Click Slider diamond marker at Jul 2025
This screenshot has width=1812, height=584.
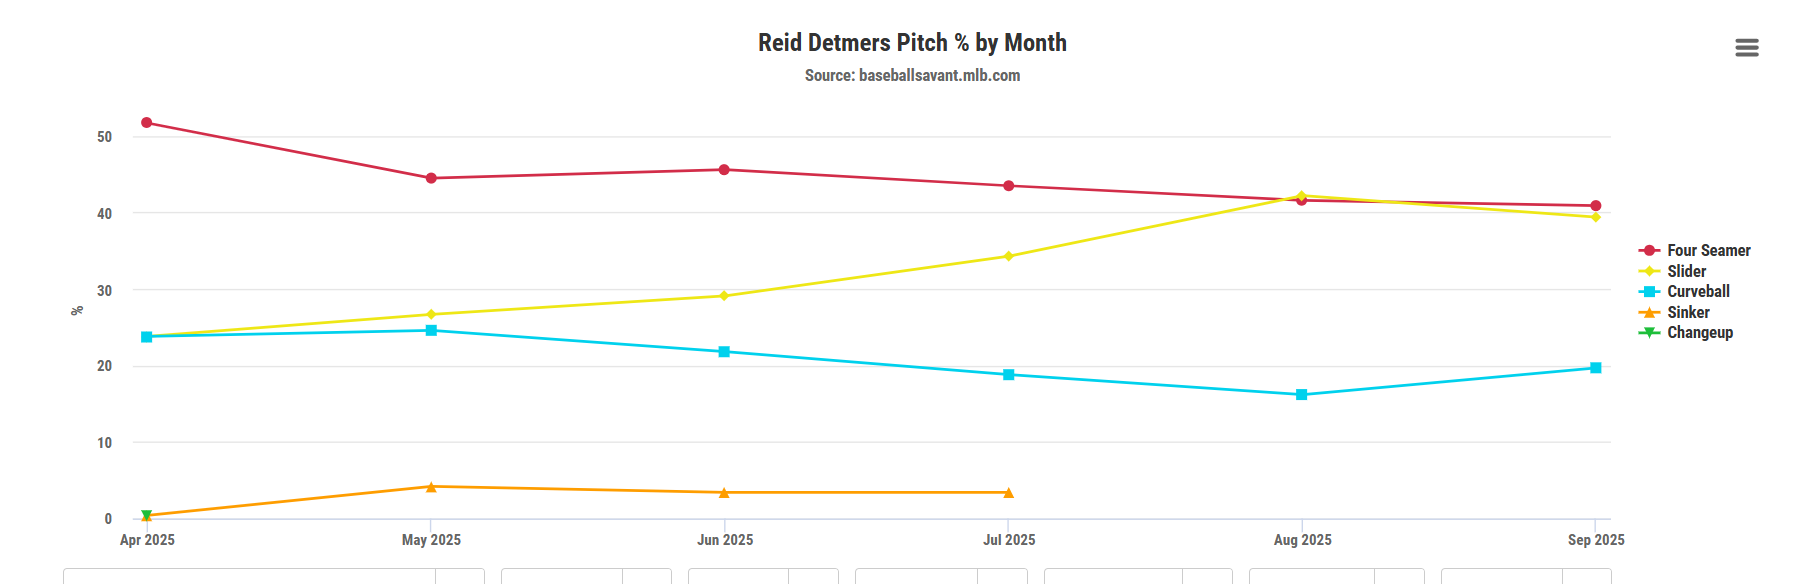(x=1008, y=256)
